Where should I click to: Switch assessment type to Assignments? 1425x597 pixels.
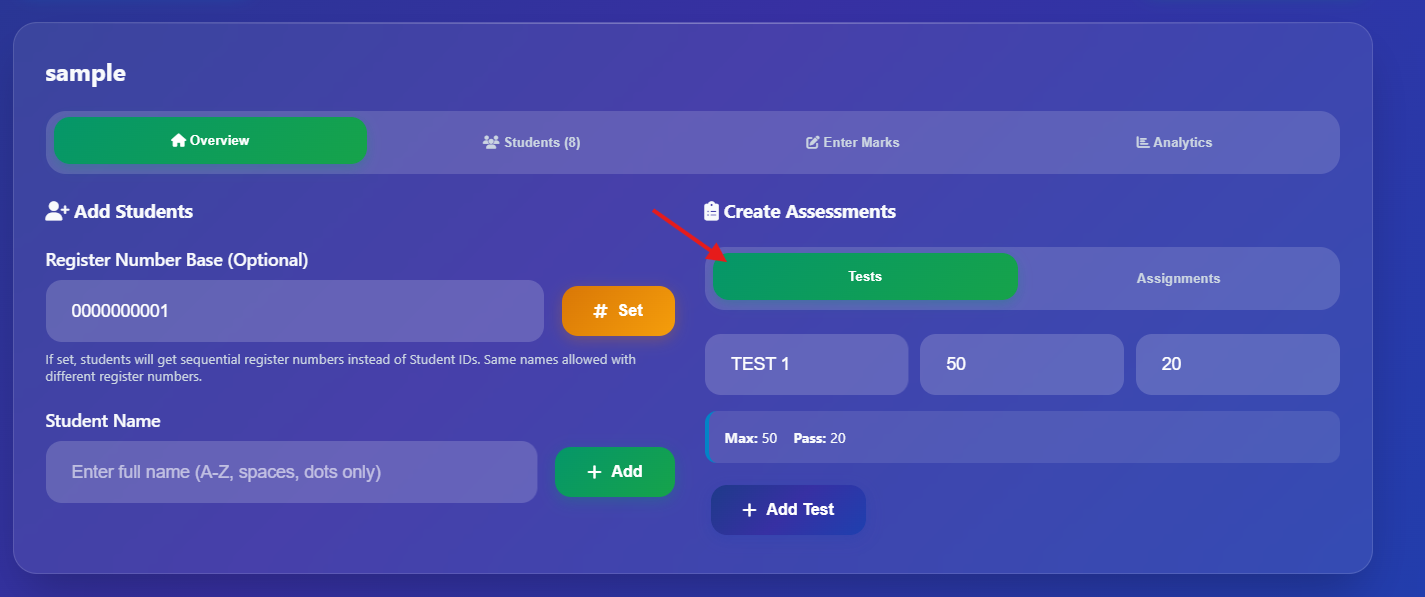tap(1177, 278)
